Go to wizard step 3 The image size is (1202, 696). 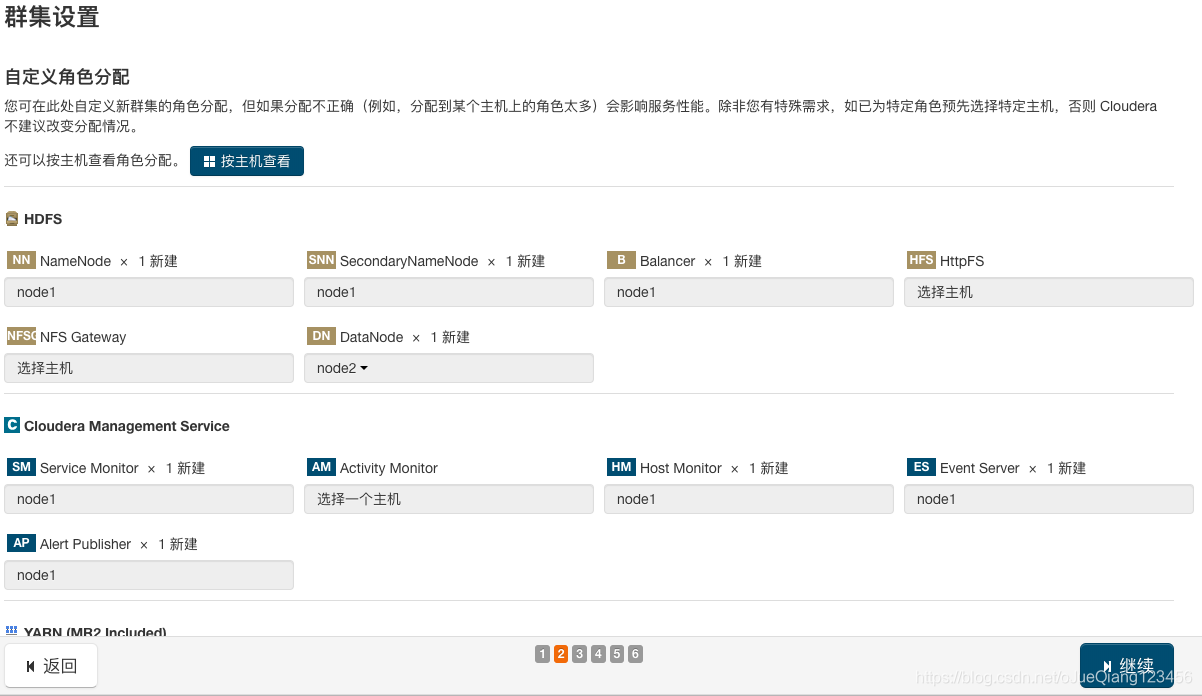579,654
